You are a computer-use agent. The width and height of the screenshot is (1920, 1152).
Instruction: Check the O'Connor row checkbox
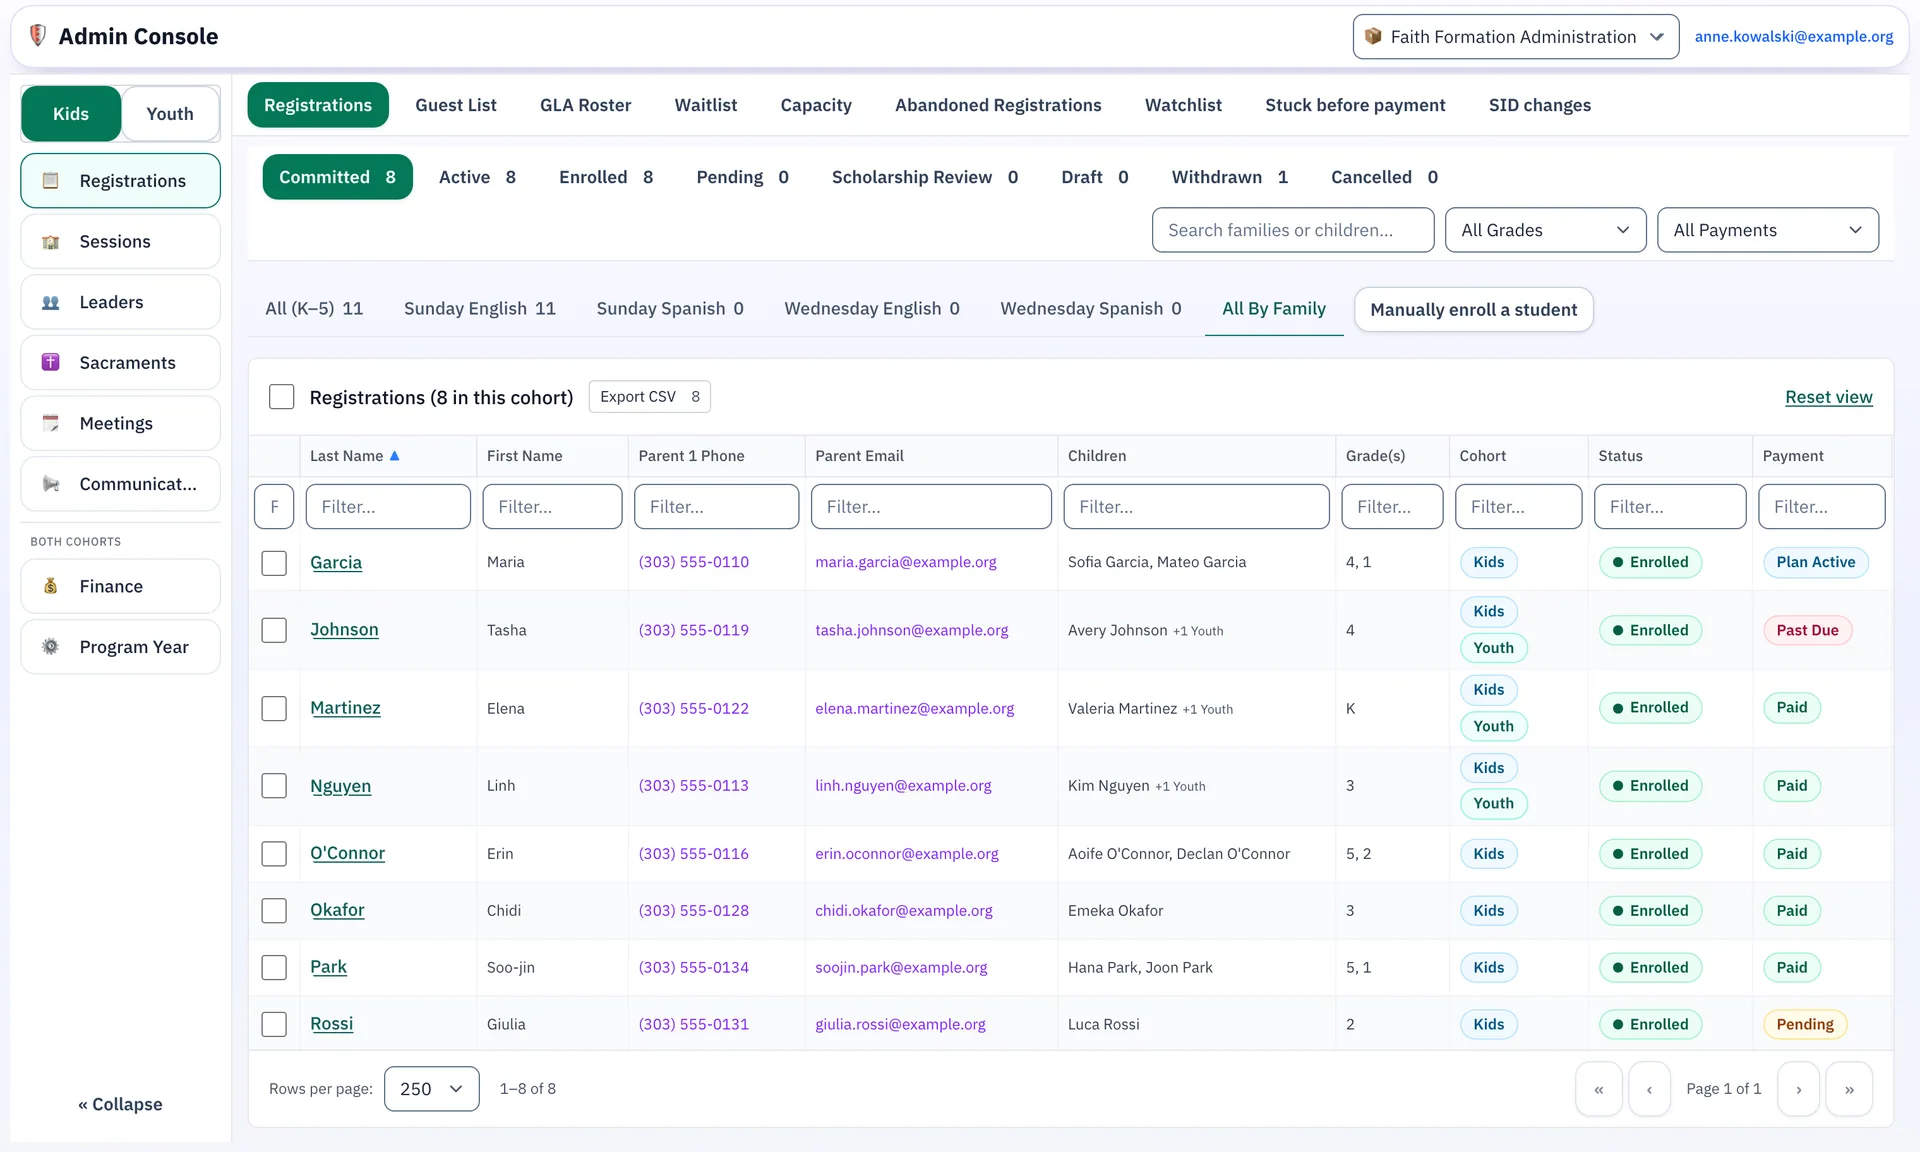point(274,854)
